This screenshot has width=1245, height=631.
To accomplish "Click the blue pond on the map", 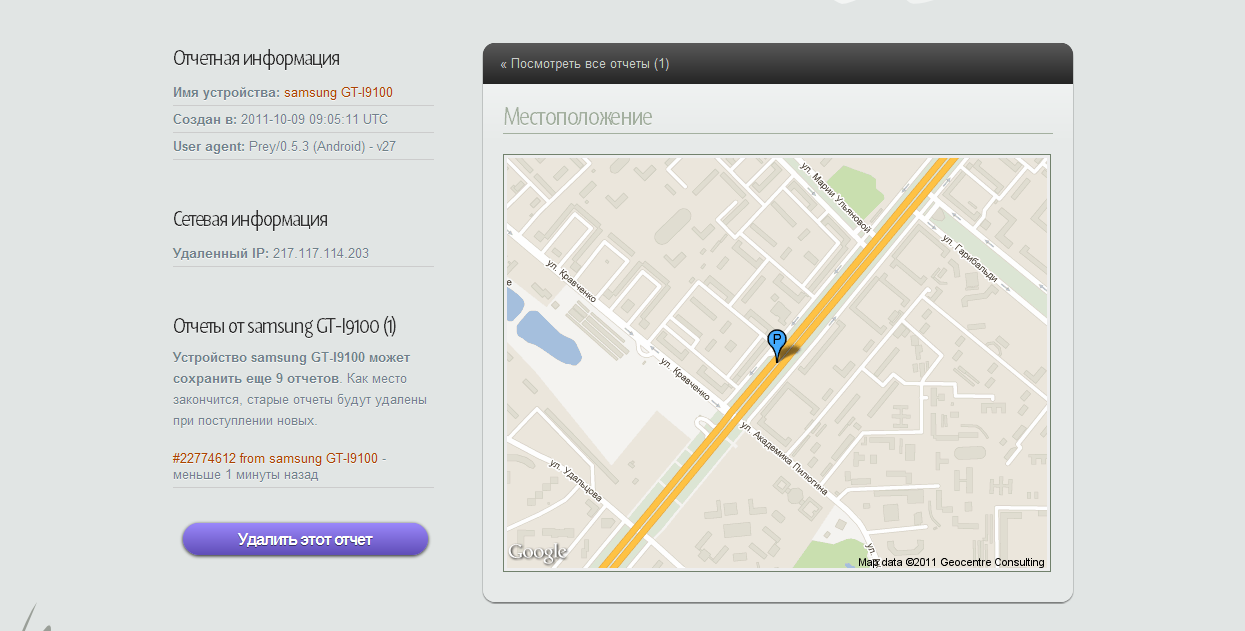I will click(547, 337).
